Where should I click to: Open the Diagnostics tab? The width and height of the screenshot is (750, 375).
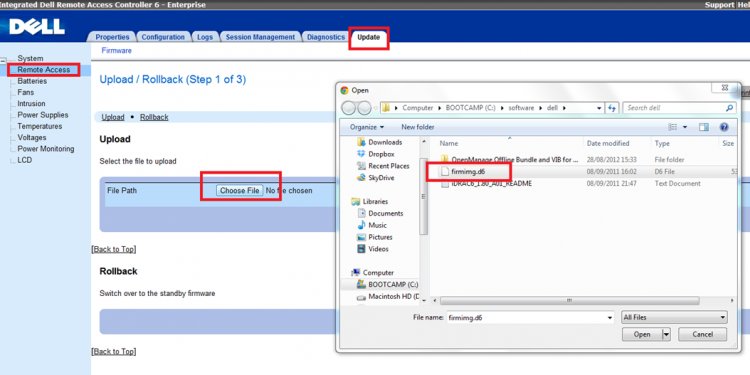326,37
